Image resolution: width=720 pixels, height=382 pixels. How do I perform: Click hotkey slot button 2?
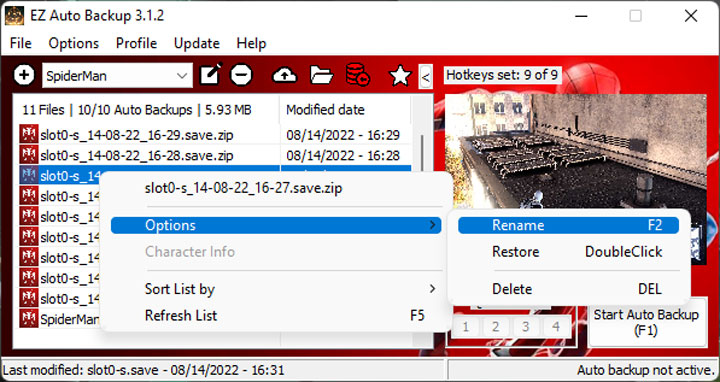495,327
